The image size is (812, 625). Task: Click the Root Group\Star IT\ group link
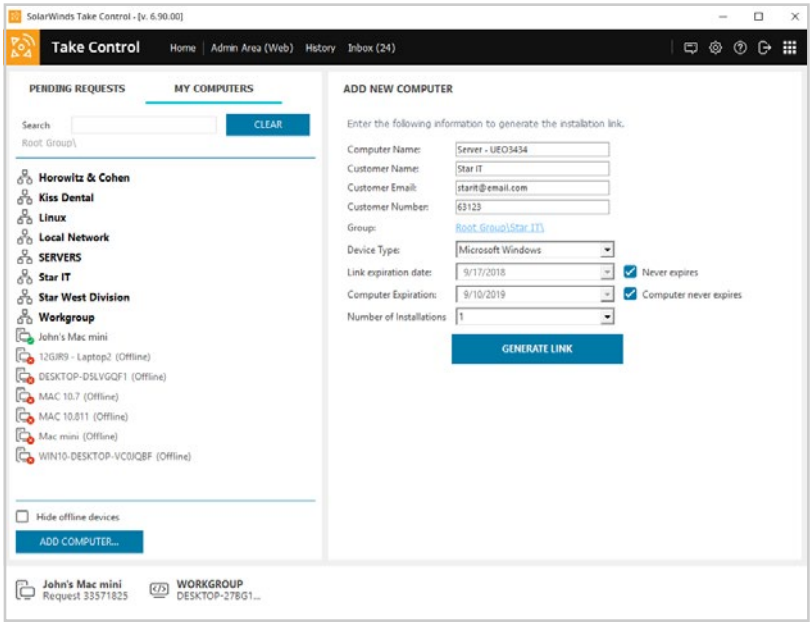tap(500, 227)
